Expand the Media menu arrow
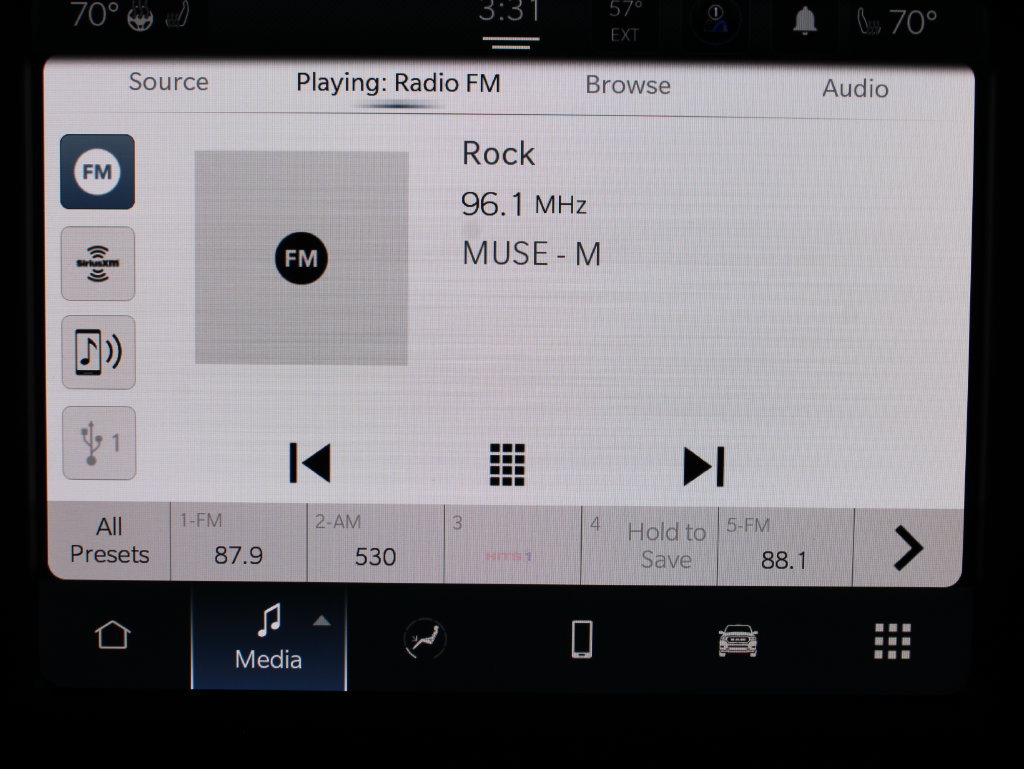 coord(321,621)
